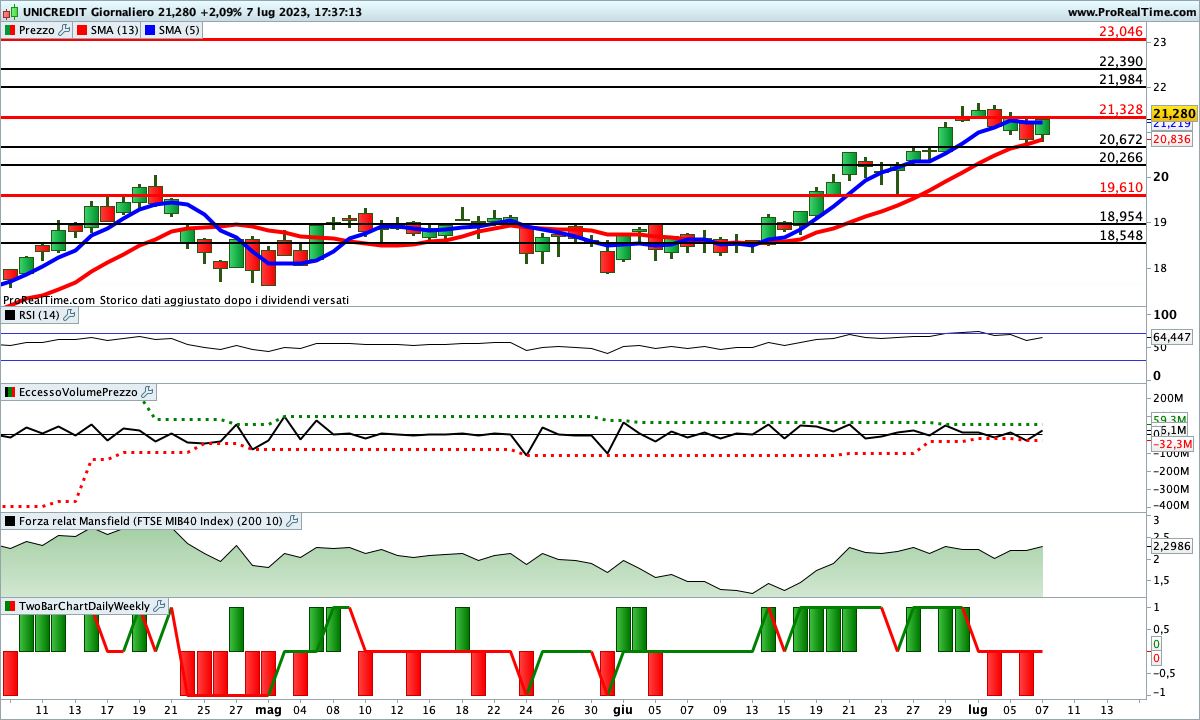Select the RSI (14) indicator label
This screenshot has width=1200, height=720.
(x=39, y=315)
